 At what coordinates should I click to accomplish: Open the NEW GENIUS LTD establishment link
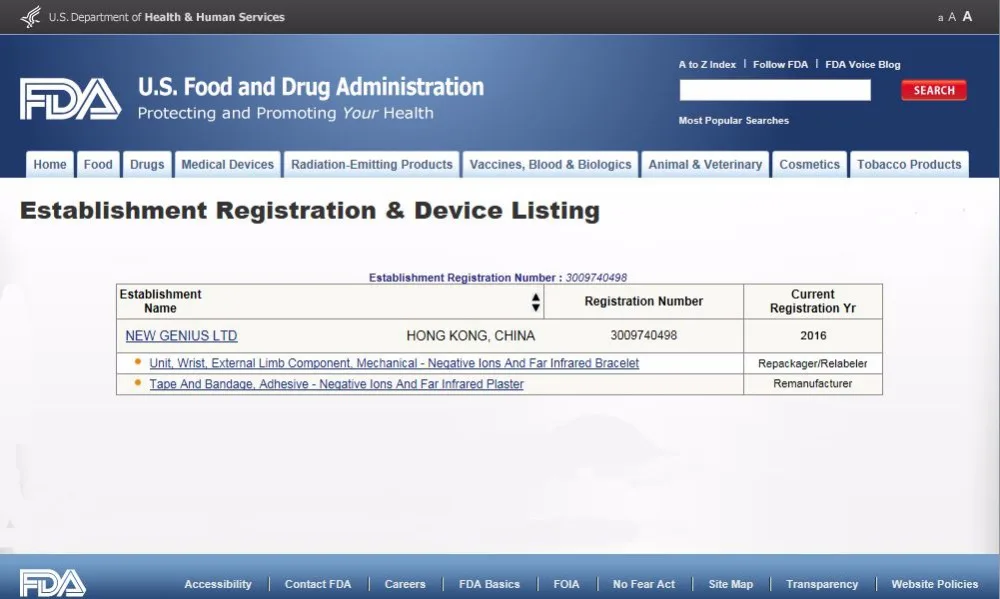coord(181,336)
